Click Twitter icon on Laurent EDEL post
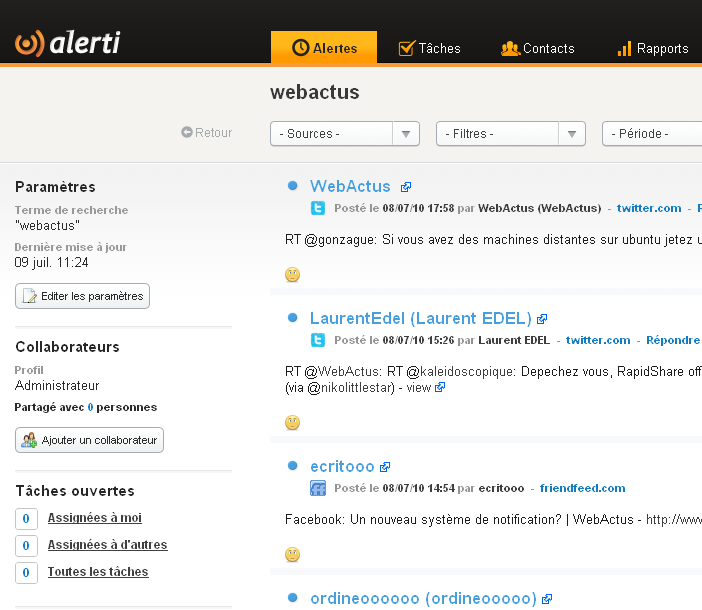The height and width of the screenshot is (610, 702). [x=318, y=340]
